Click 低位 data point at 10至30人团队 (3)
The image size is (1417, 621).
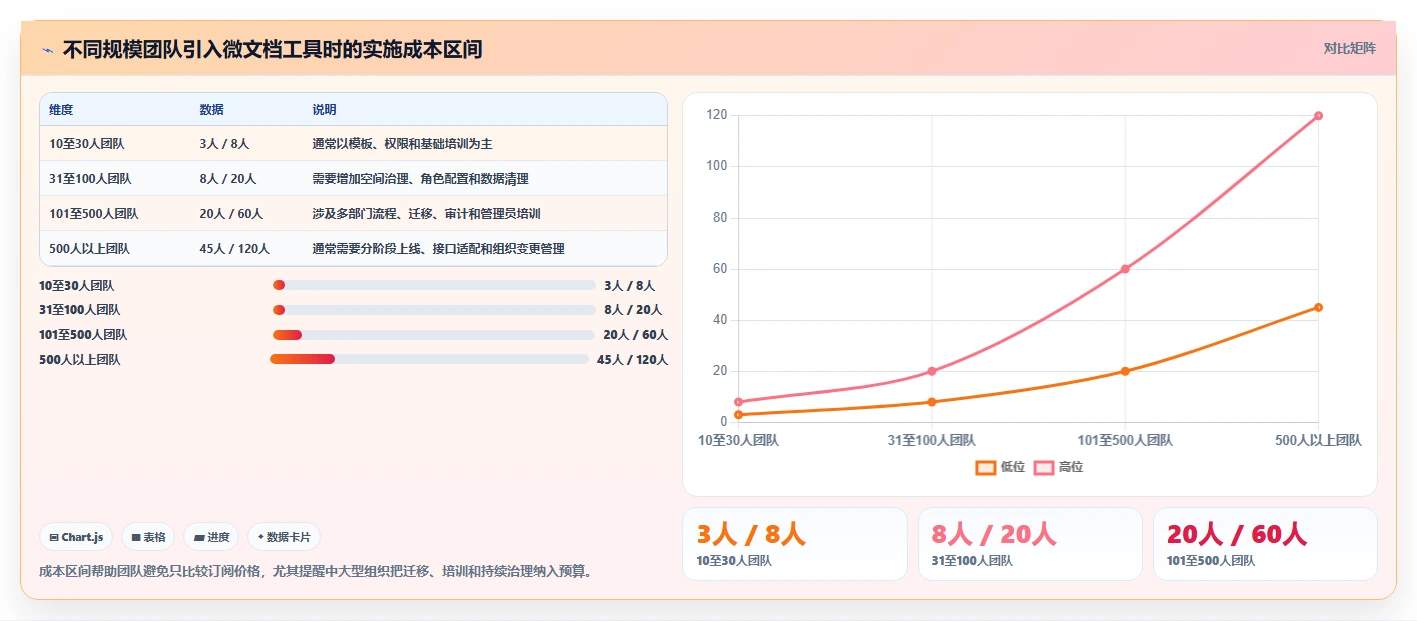[x=738, y=414]
